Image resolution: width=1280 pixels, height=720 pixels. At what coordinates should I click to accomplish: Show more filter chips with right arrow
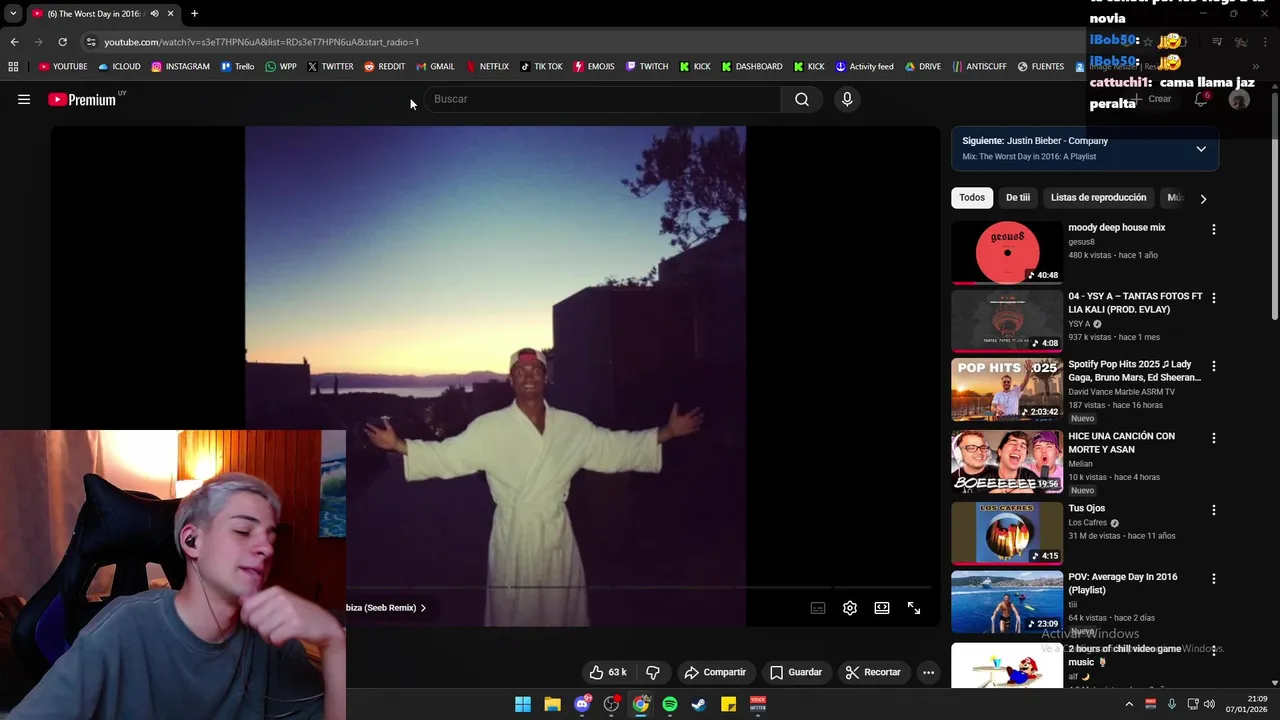(1203, 198)
